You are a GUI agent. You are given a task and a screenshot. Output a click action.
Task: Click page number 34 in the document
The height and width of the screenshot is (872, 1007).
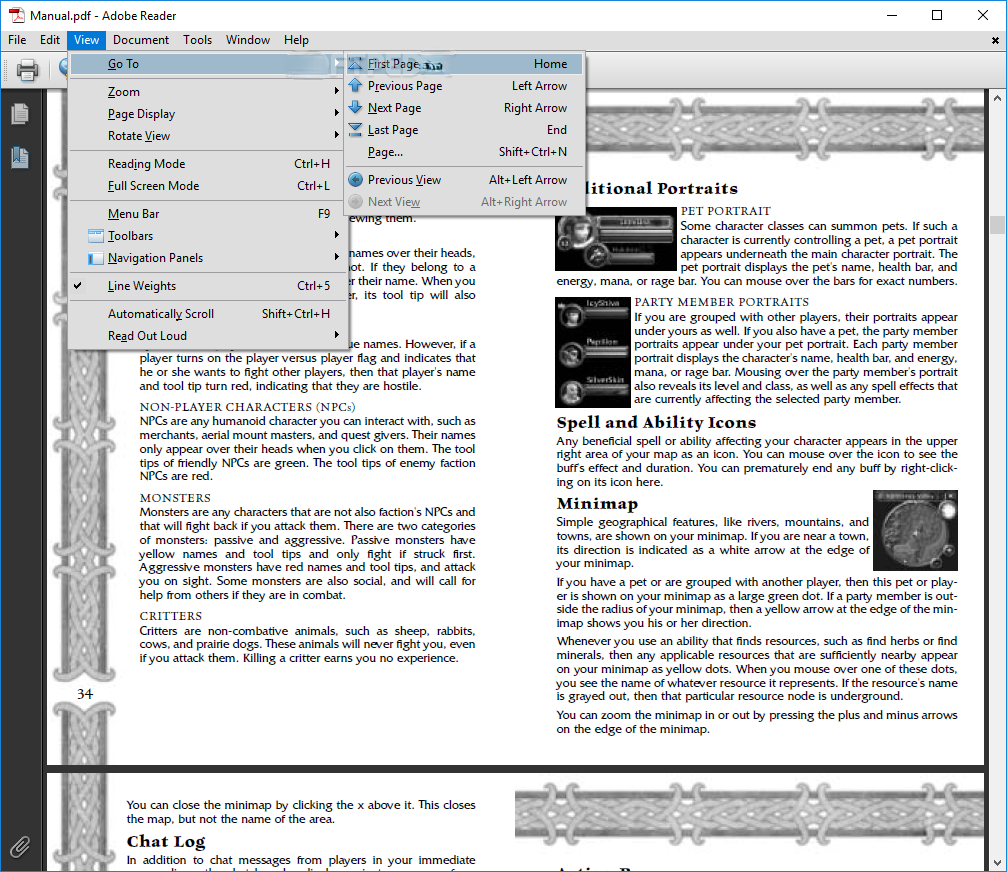[x=85, y=694]
